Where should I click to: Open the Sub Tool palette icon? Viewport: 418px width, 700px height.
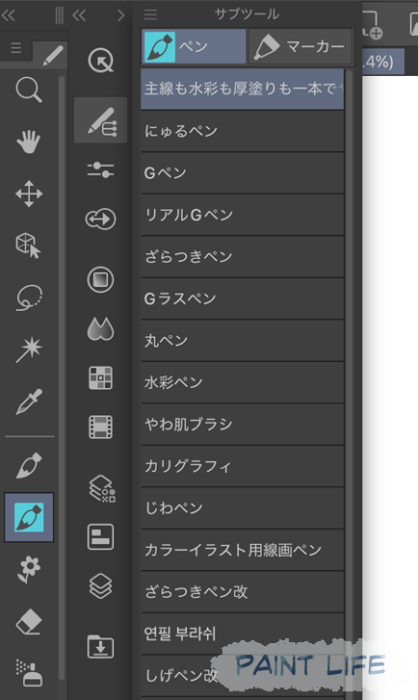click(100, 120)
